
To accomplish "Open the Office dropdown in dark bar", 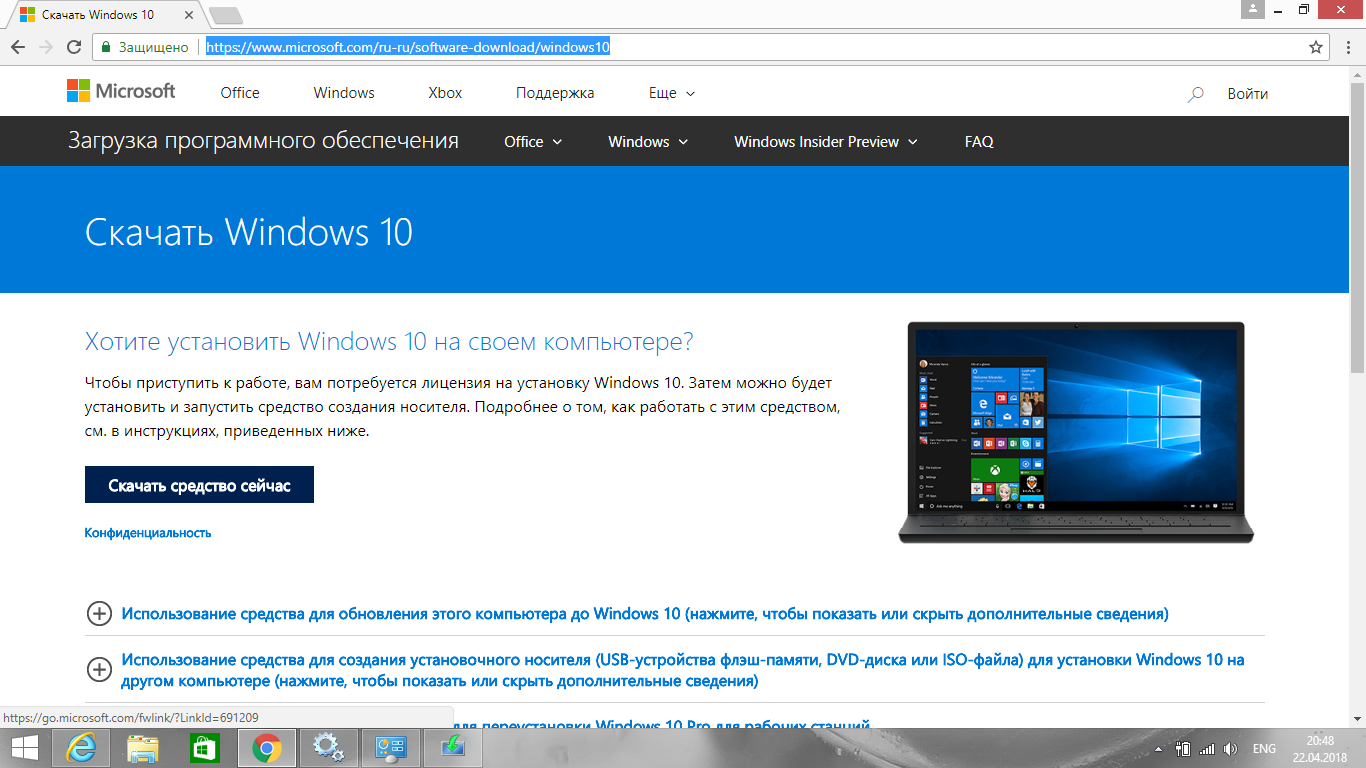I will click(x=533, y=142).
